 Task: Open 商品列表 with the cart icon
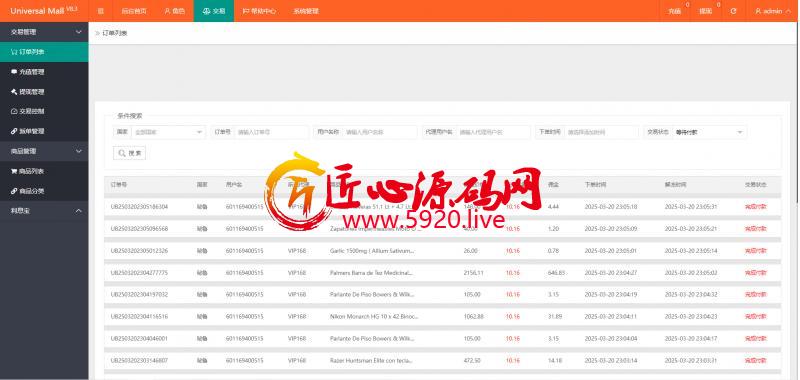pos(44,171)
